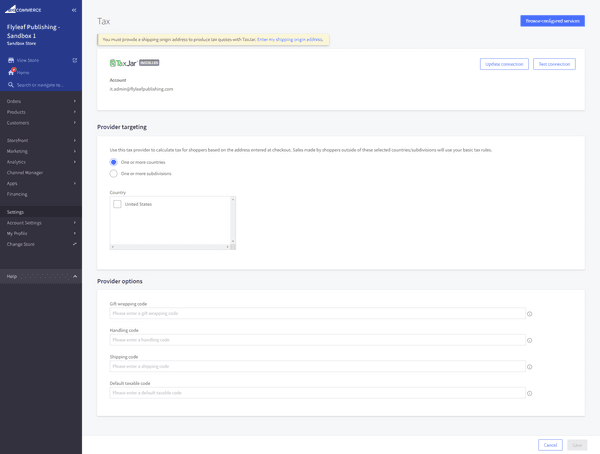This screenshot has height=454, width=600.
Task: Click the info icon beside Gift wrapping code
Action: (529, 313)
